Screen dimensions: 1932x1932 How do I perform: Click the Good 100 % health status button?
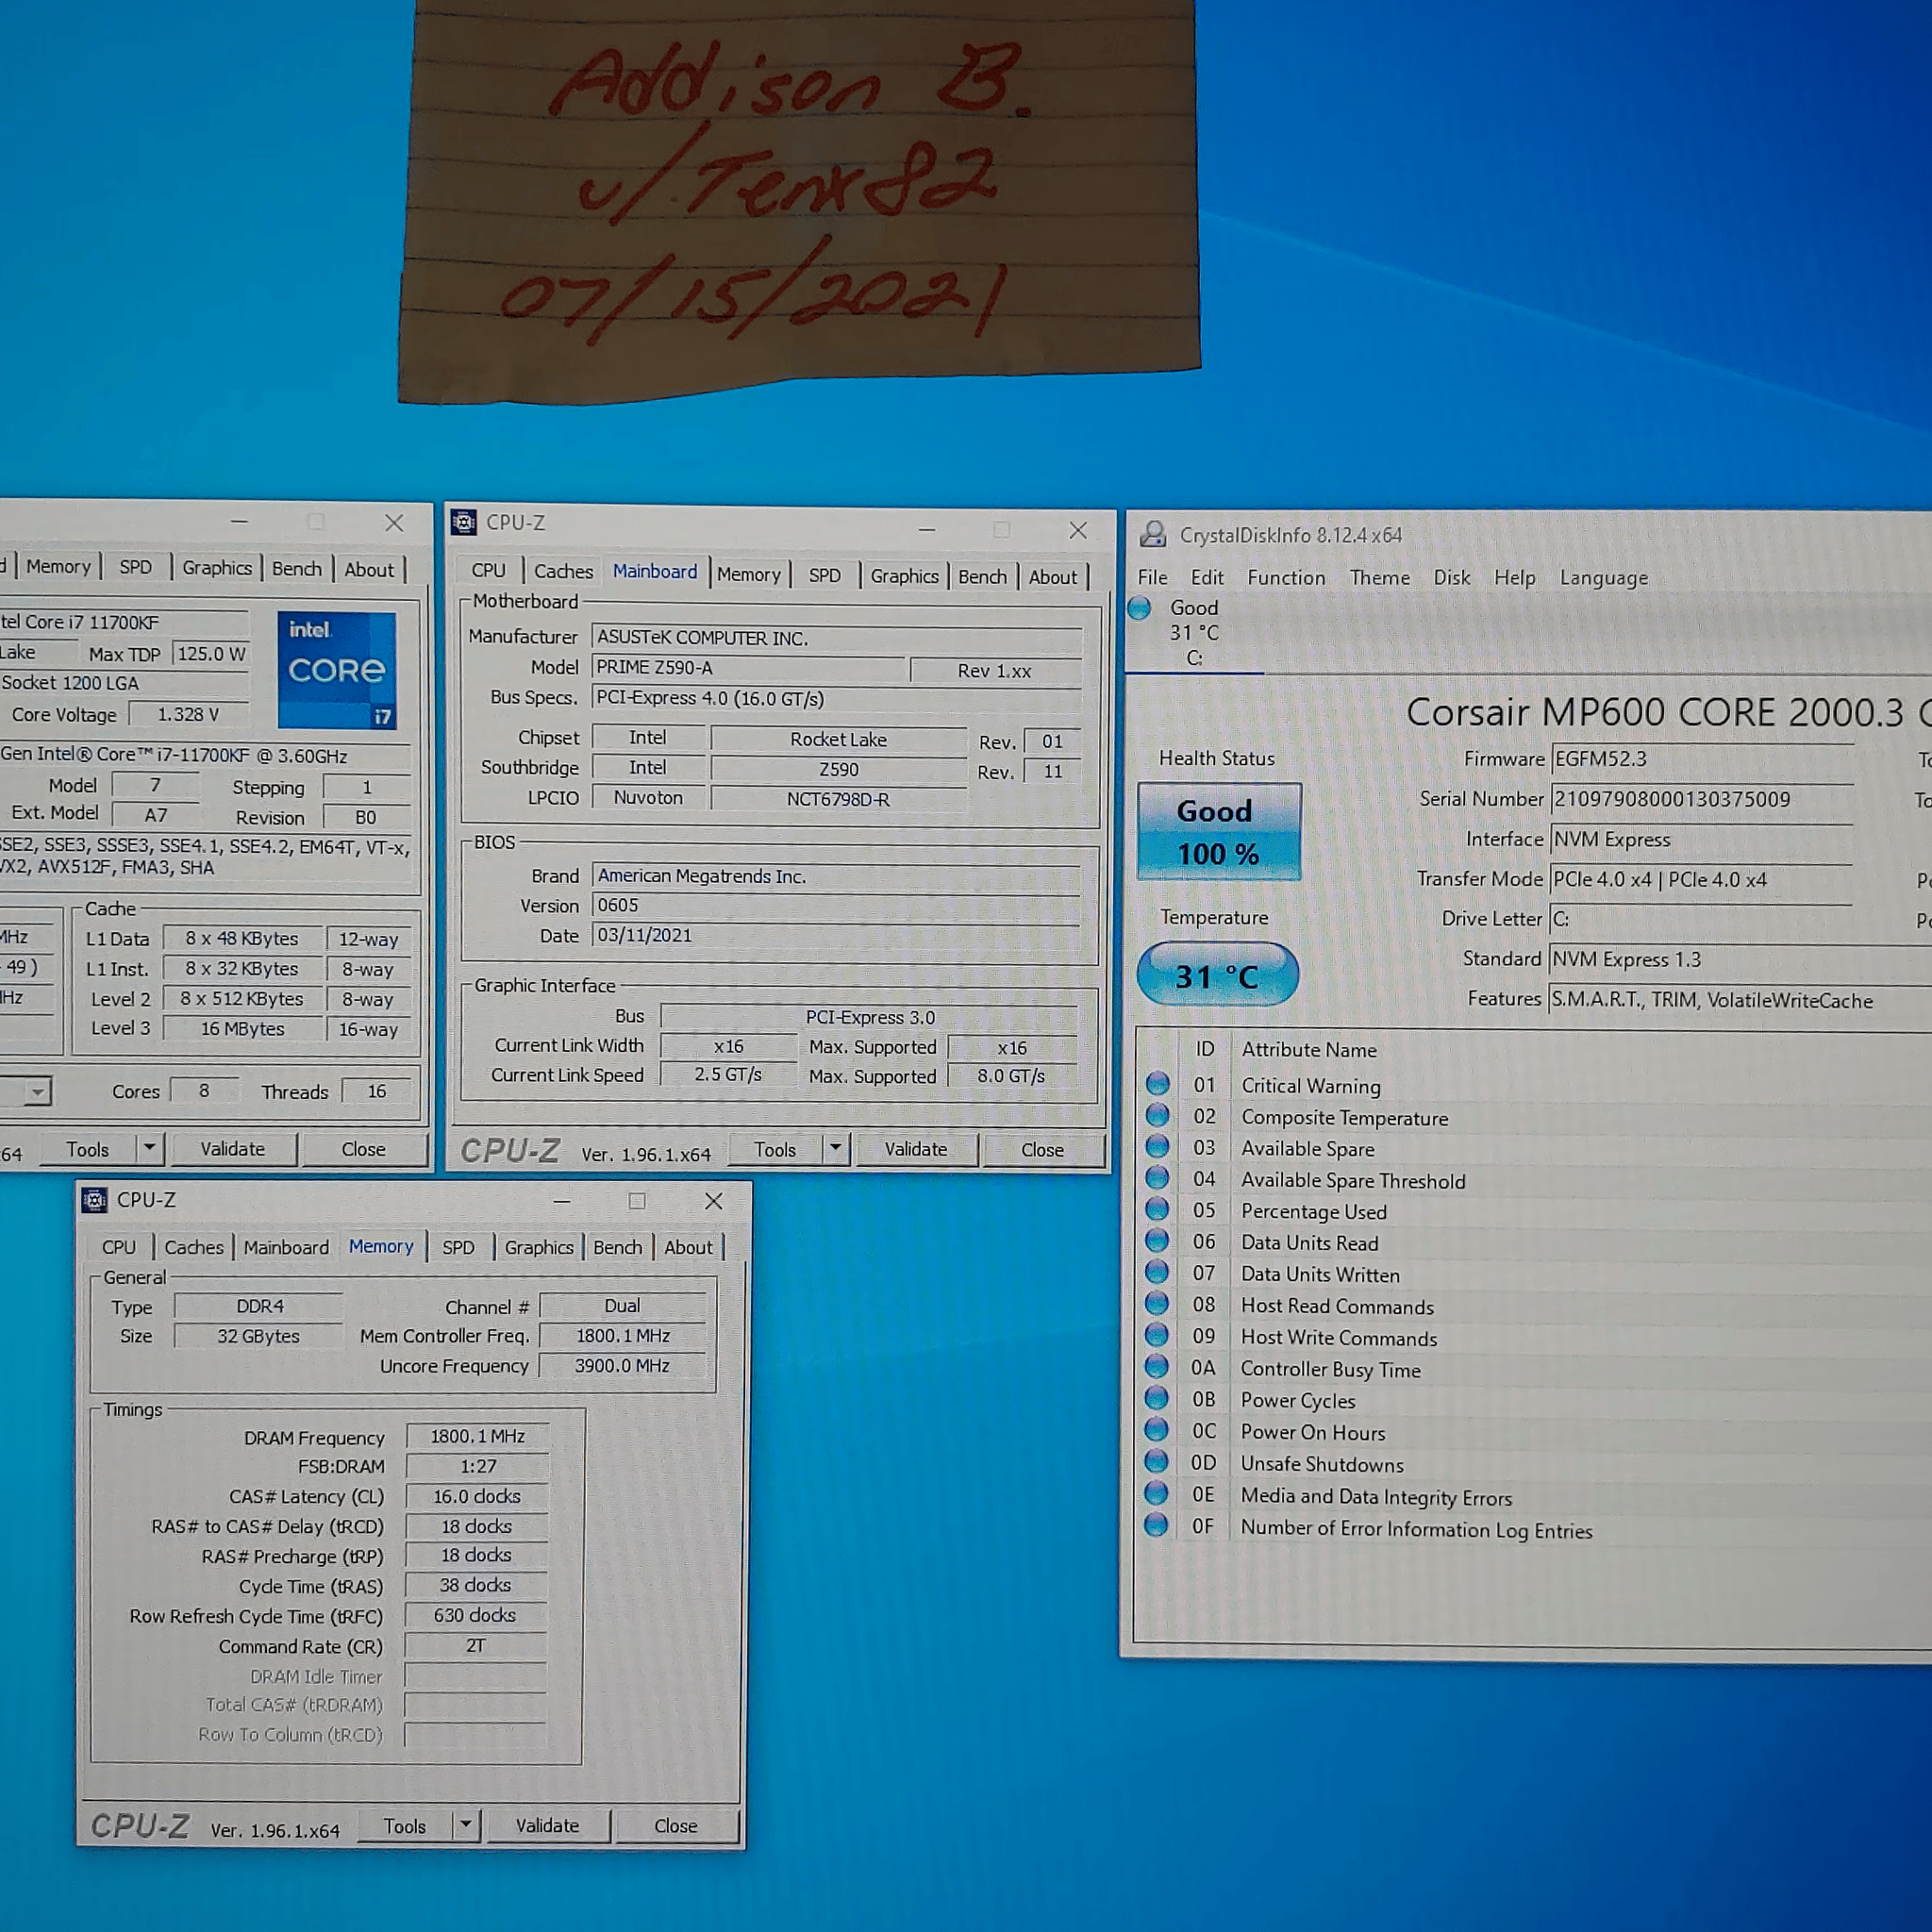pos(1218,831)
